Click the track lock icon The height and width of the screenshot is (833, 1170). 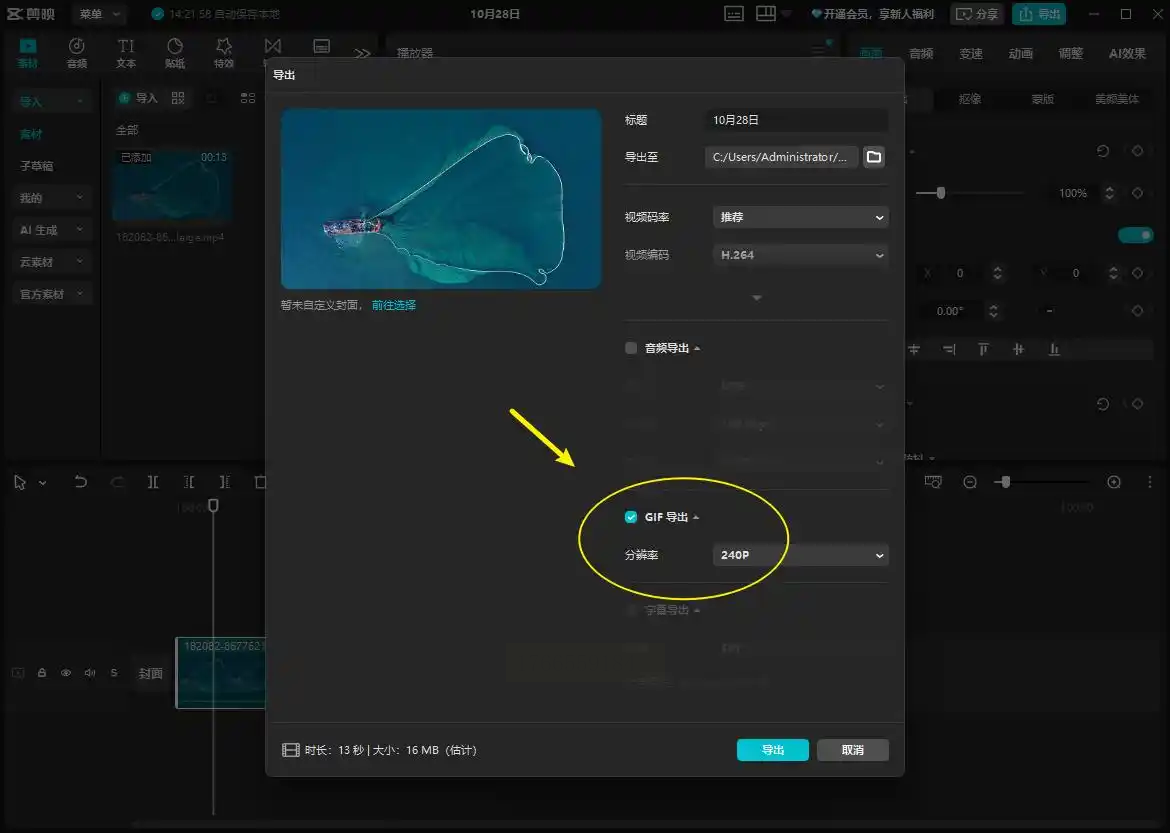point(42,673)
